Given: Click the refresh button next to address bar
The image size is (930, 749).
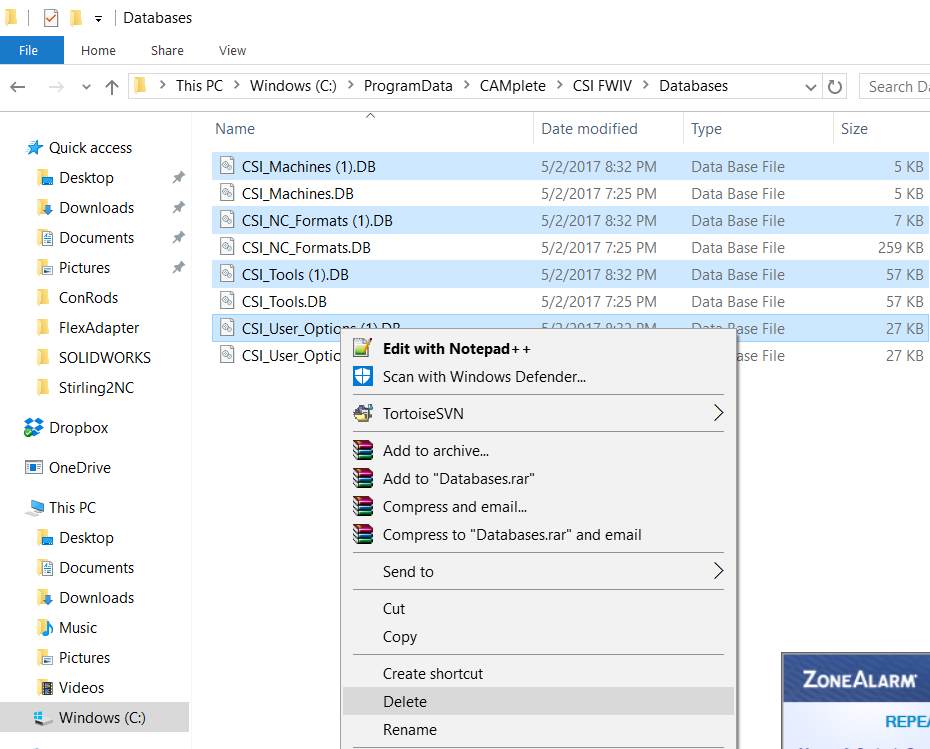Looking at the screenshot, I should [836, 86].
